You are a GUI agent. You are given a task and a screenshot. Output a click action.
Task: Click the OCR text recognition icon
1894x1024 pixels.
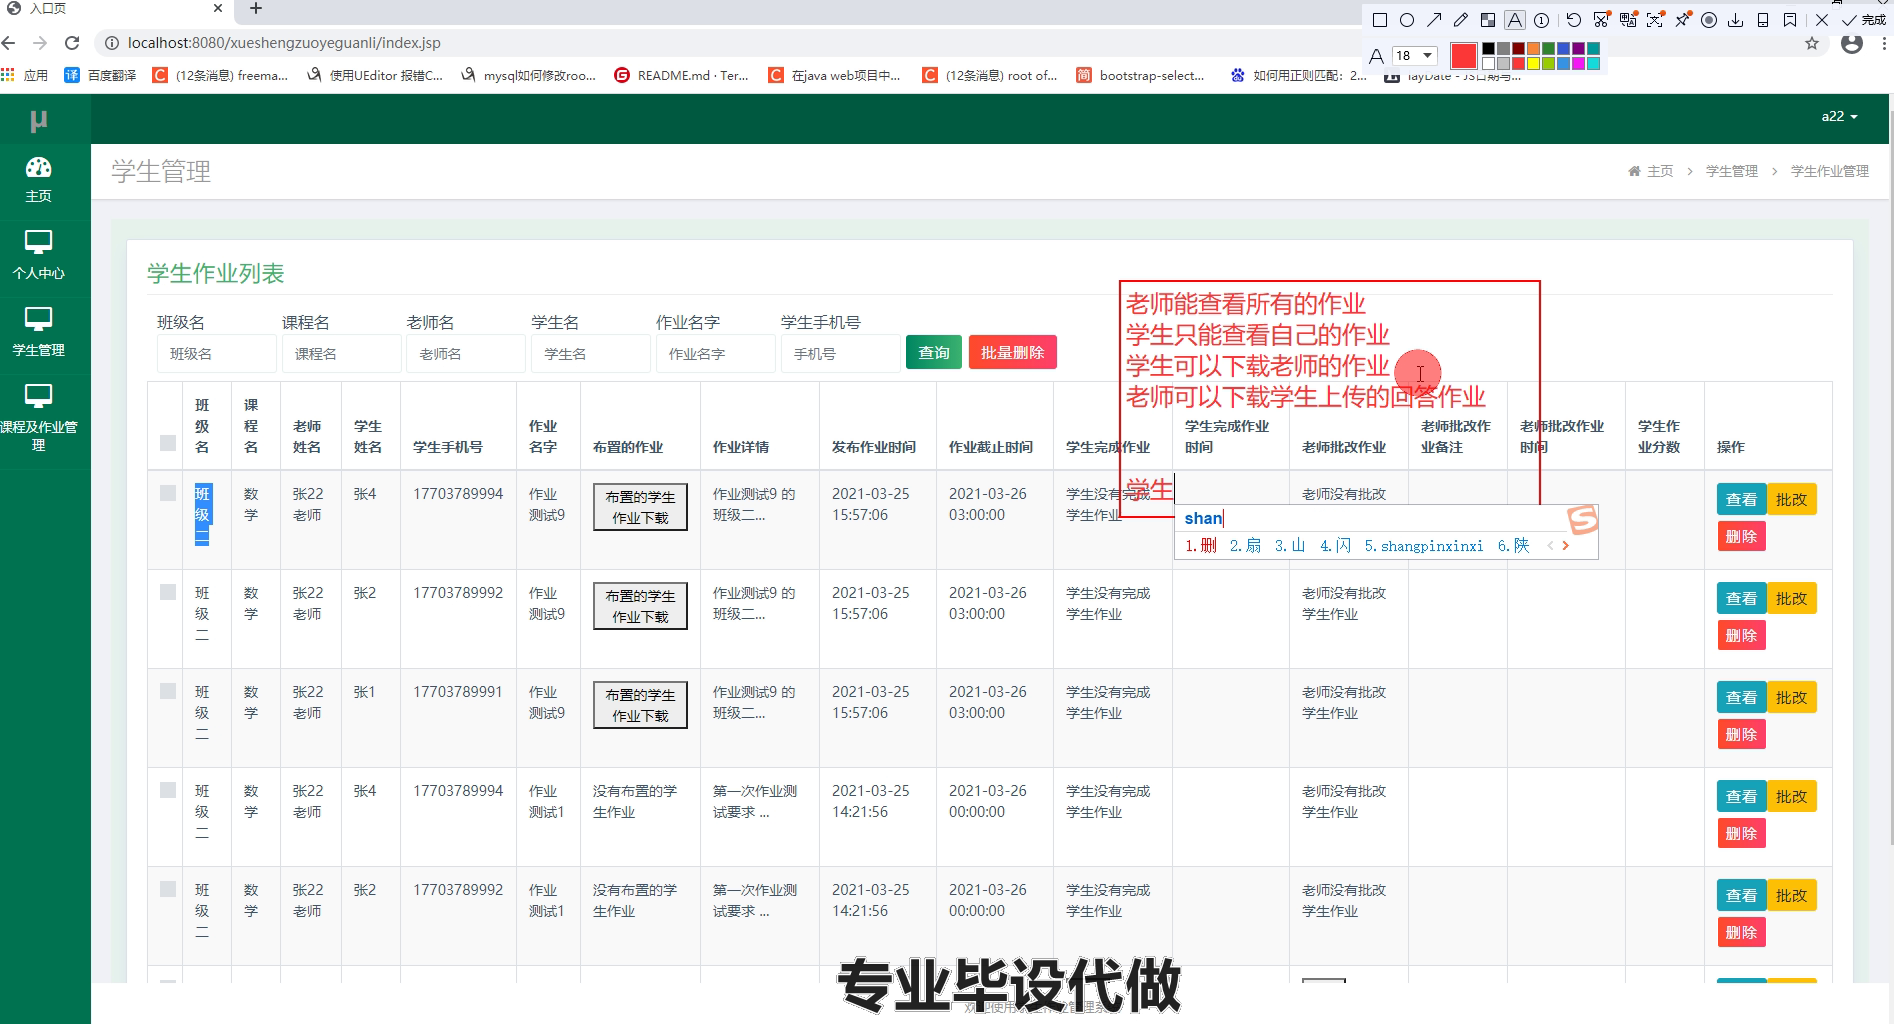(1655, 20)
